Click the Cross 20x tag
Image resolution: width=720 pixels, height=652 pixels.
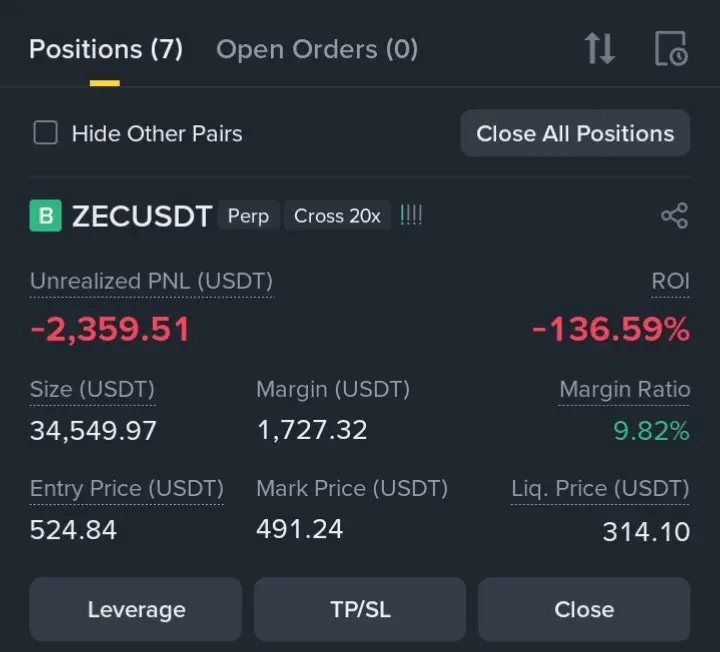coord(337,216)
